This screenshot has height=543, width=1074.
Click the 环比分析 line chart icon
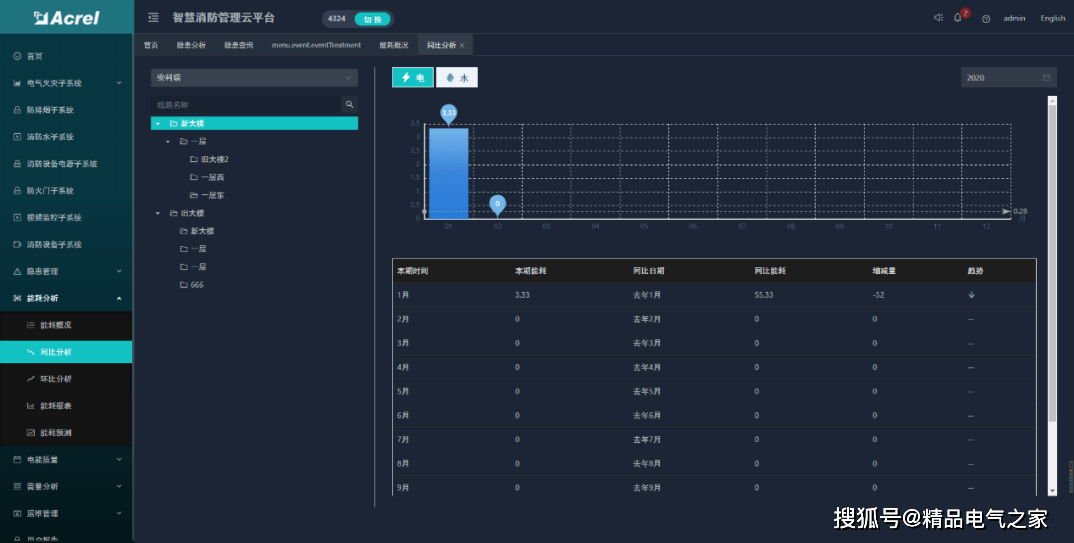tap(30, 379)
